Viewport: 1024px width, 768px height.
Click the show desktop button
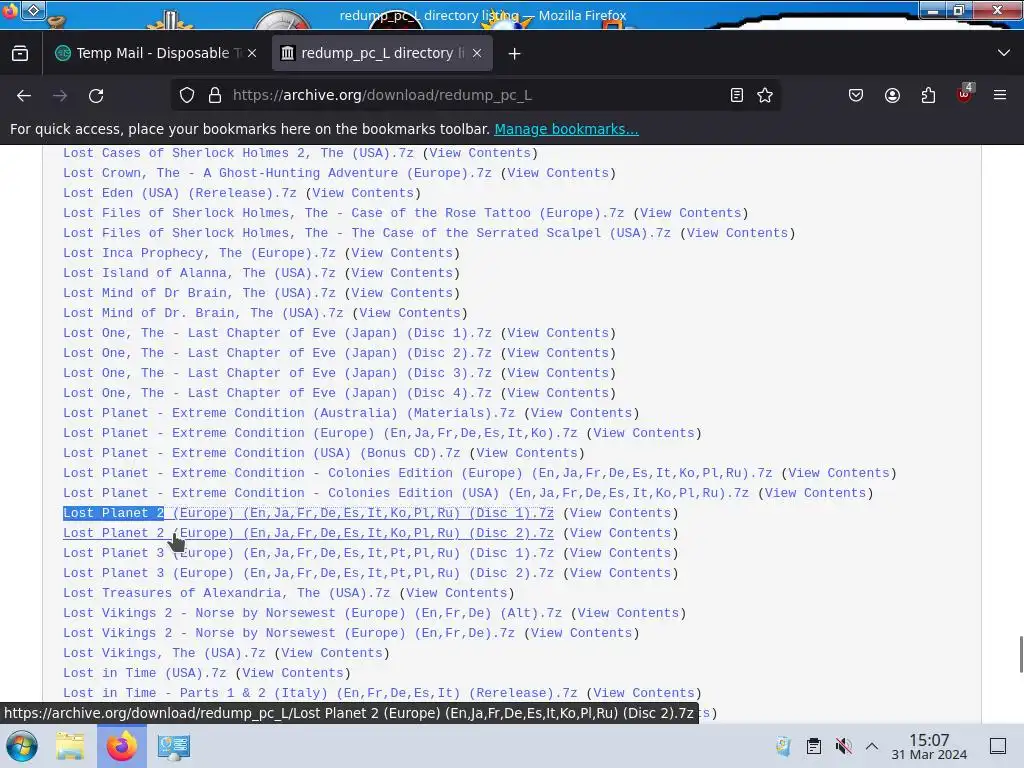(998, 746)
